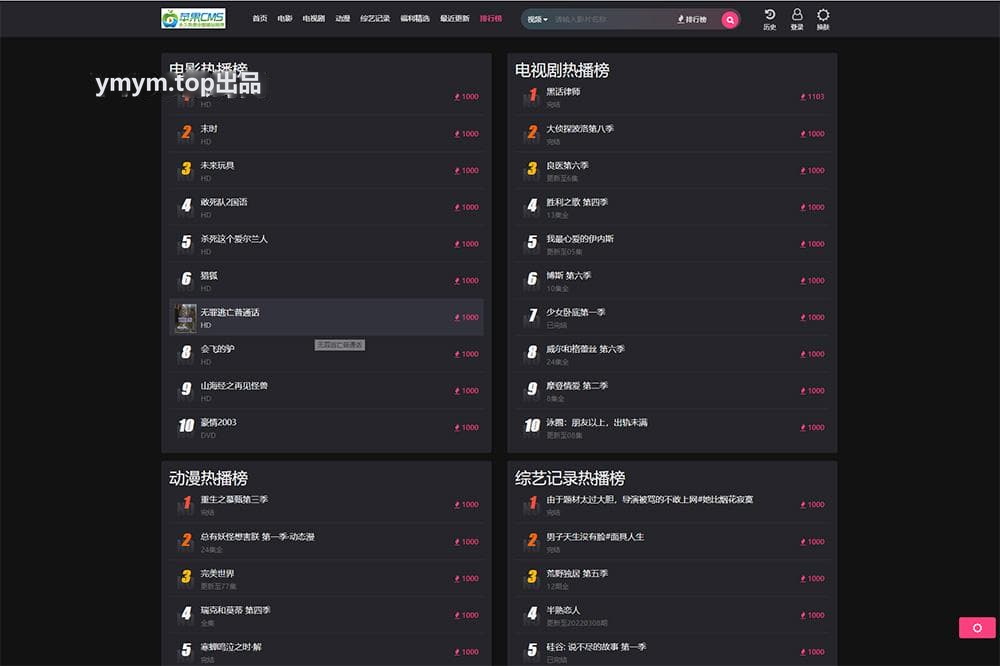The height and width of the screenshot is (666, 1000).
Task: Click the rank 3 badge beside 未来玩具
Action: tap(186, 169)
